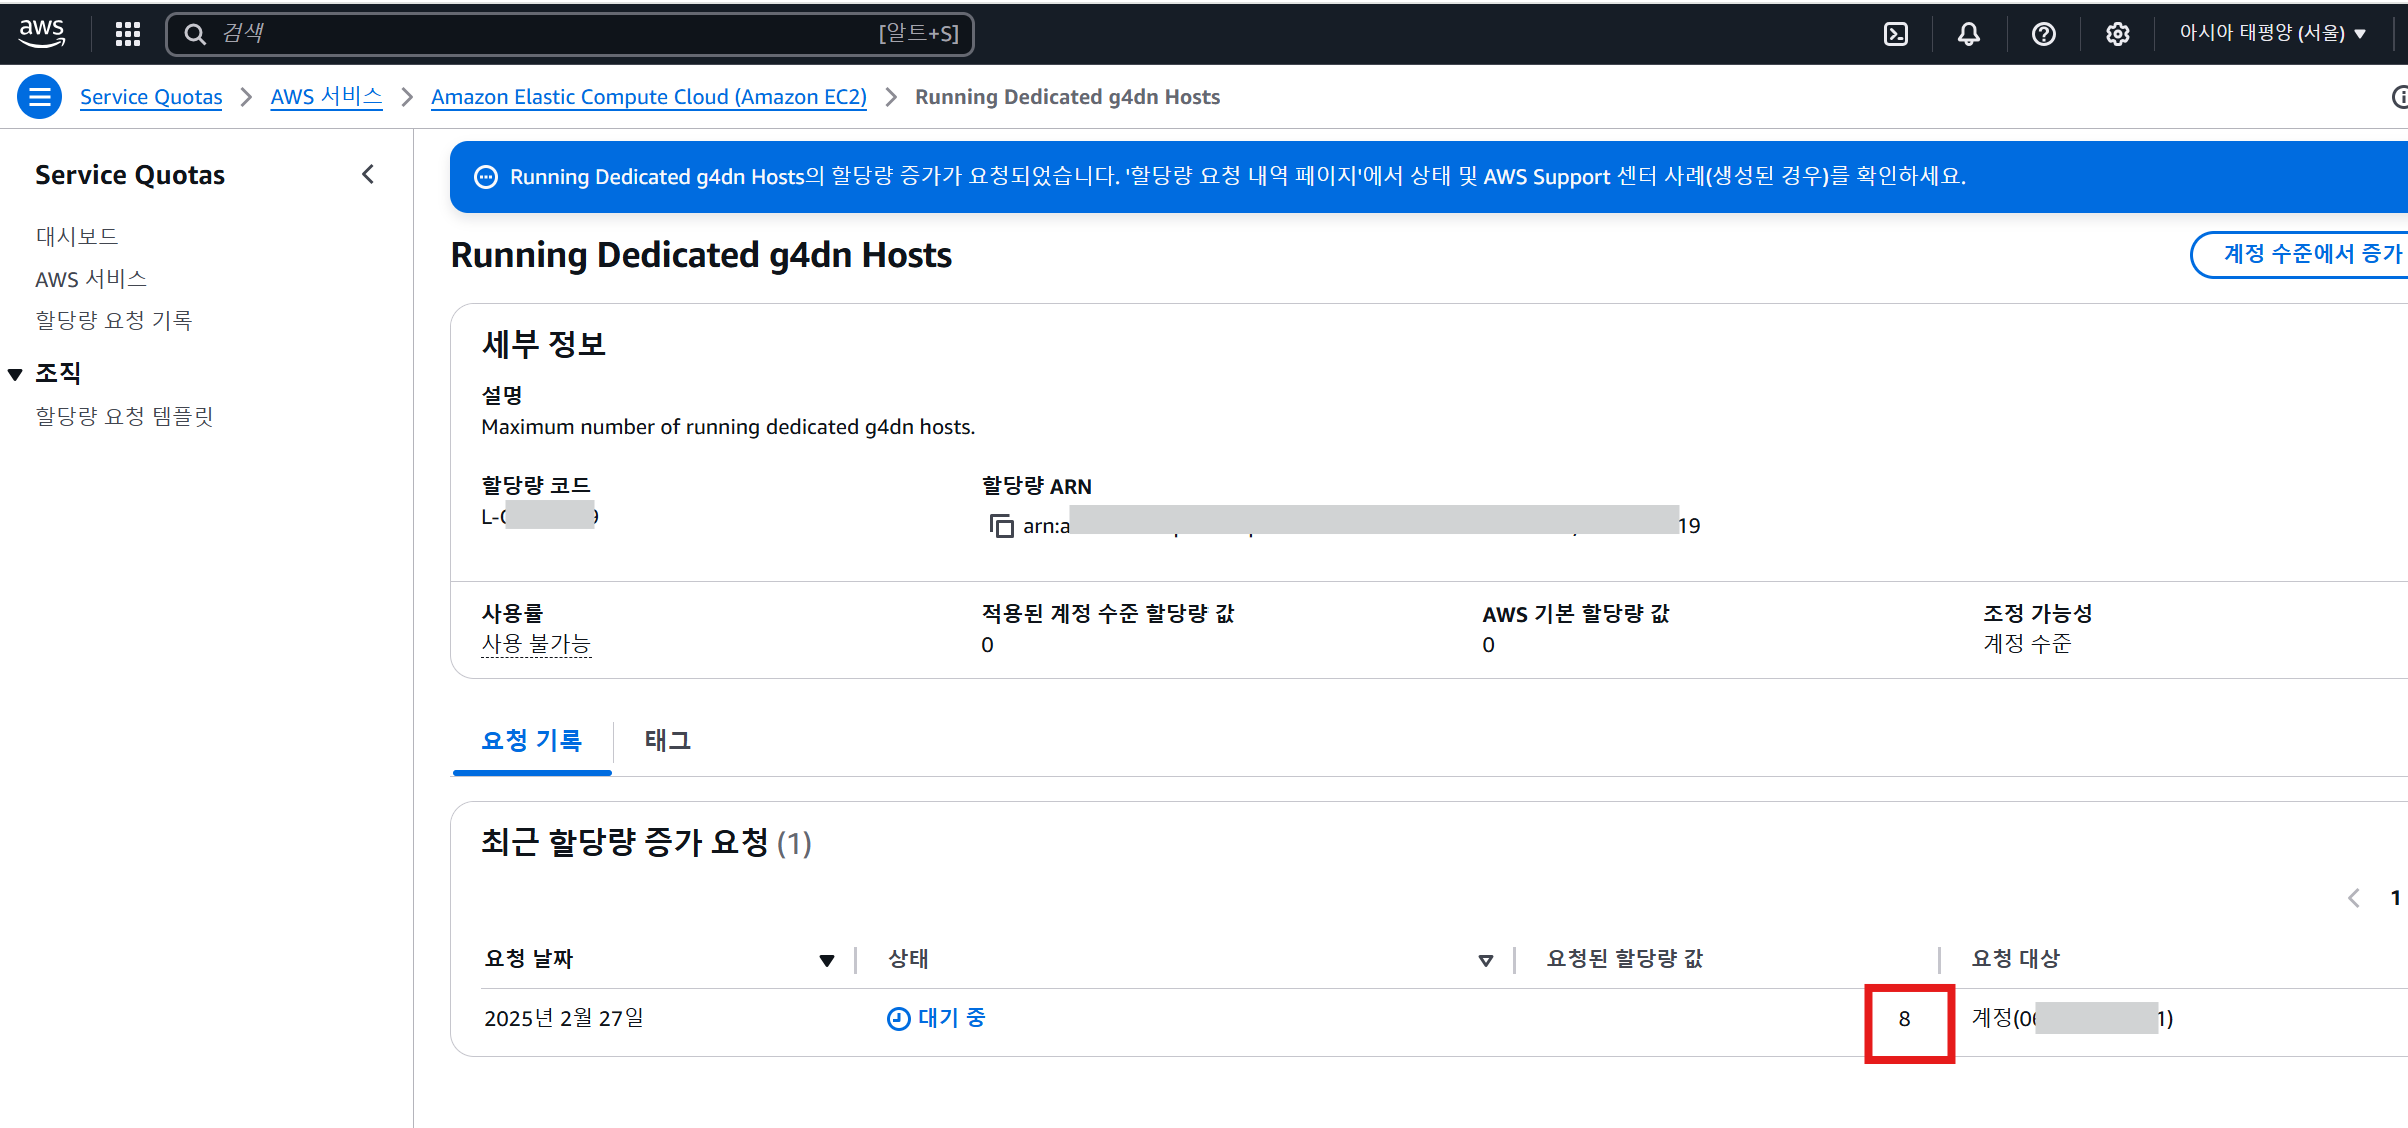This screenshot has width=2408, height=1128.
Task: Open the notifications bell icon
Action: 1968,34
